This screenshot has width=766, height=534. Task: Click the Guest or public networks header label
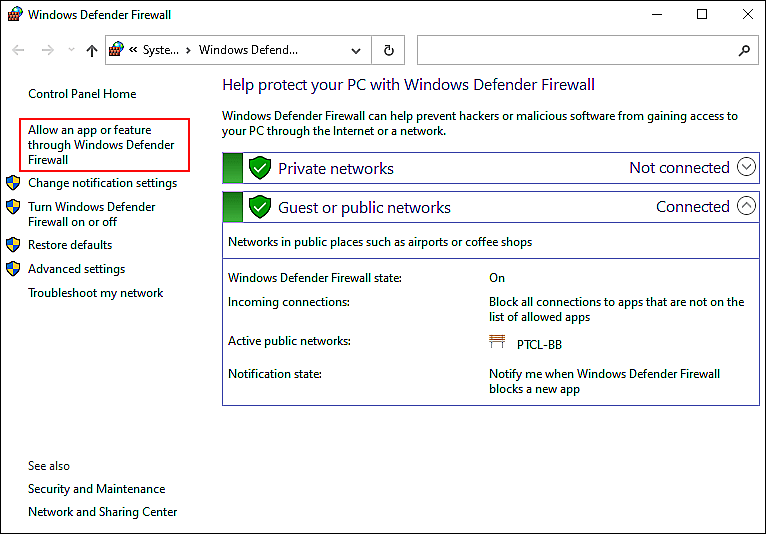coord(364,208)
